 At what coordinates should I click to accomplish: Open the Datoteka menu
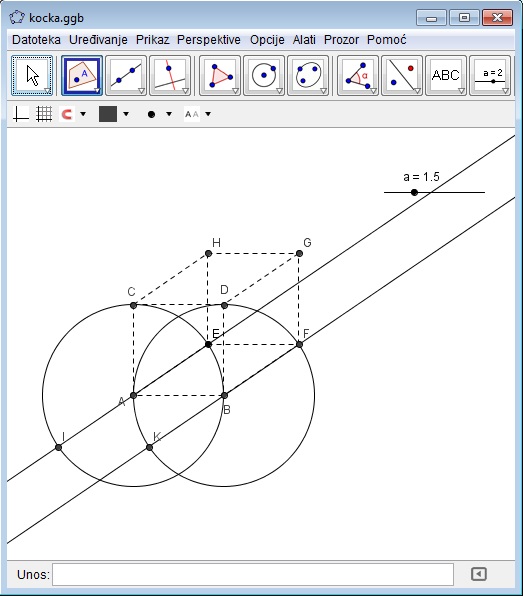pyautogui.click(x=36, y=40)
